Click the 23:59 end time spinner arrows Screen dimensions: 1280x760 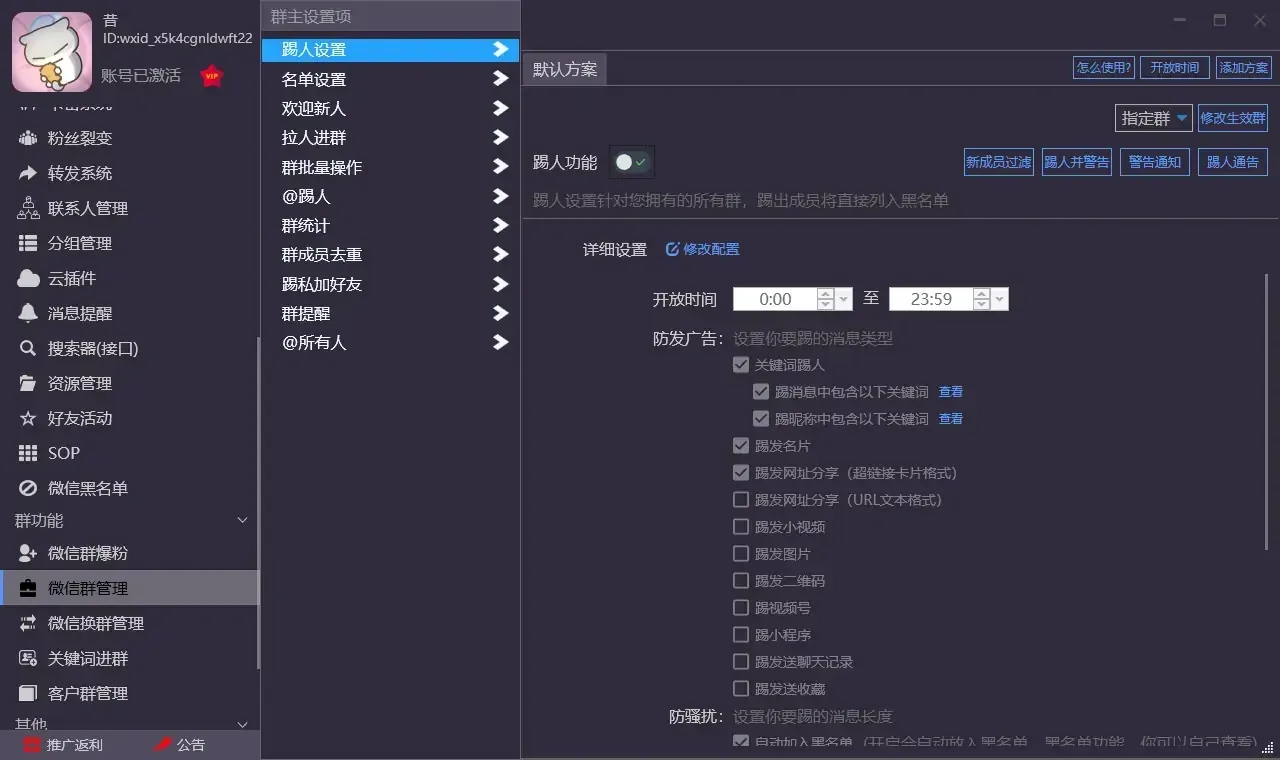coord(982,299)
